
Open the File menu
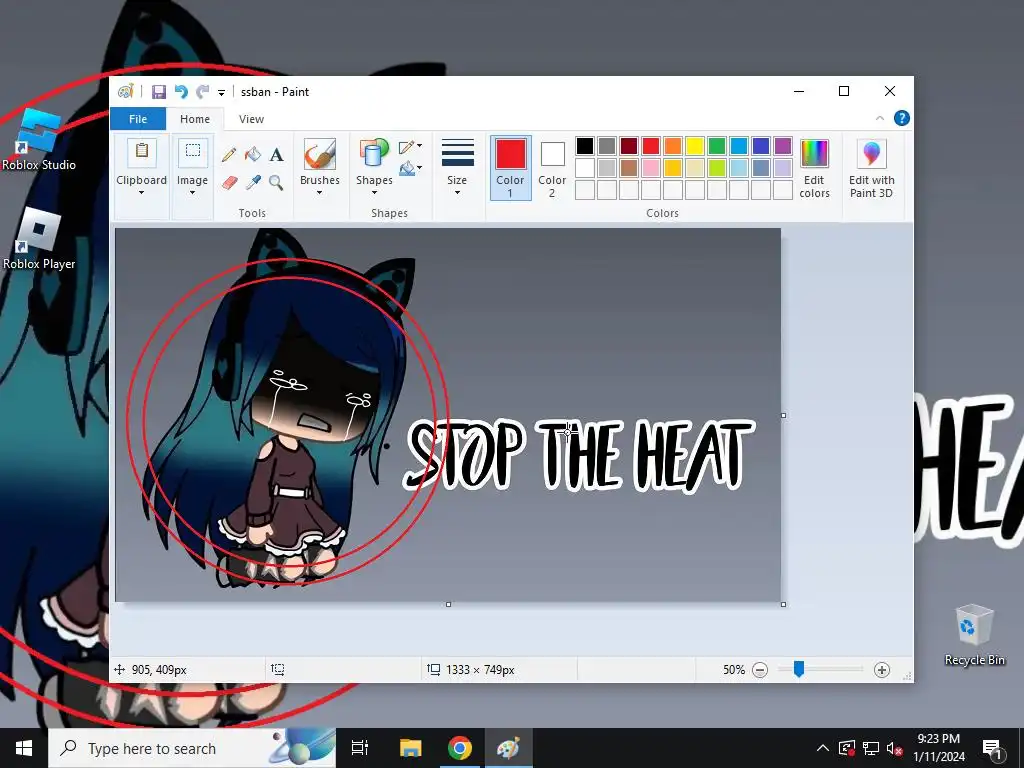pos(138,119)
